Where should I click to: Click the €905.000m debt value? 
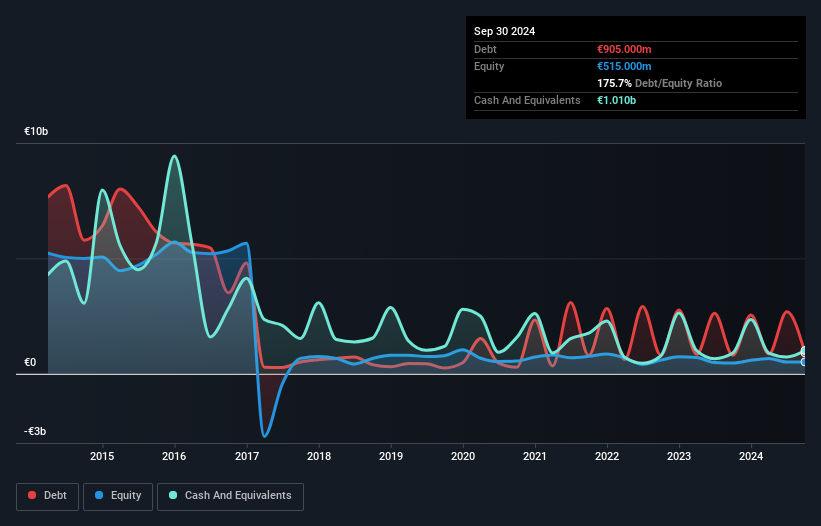624,49
